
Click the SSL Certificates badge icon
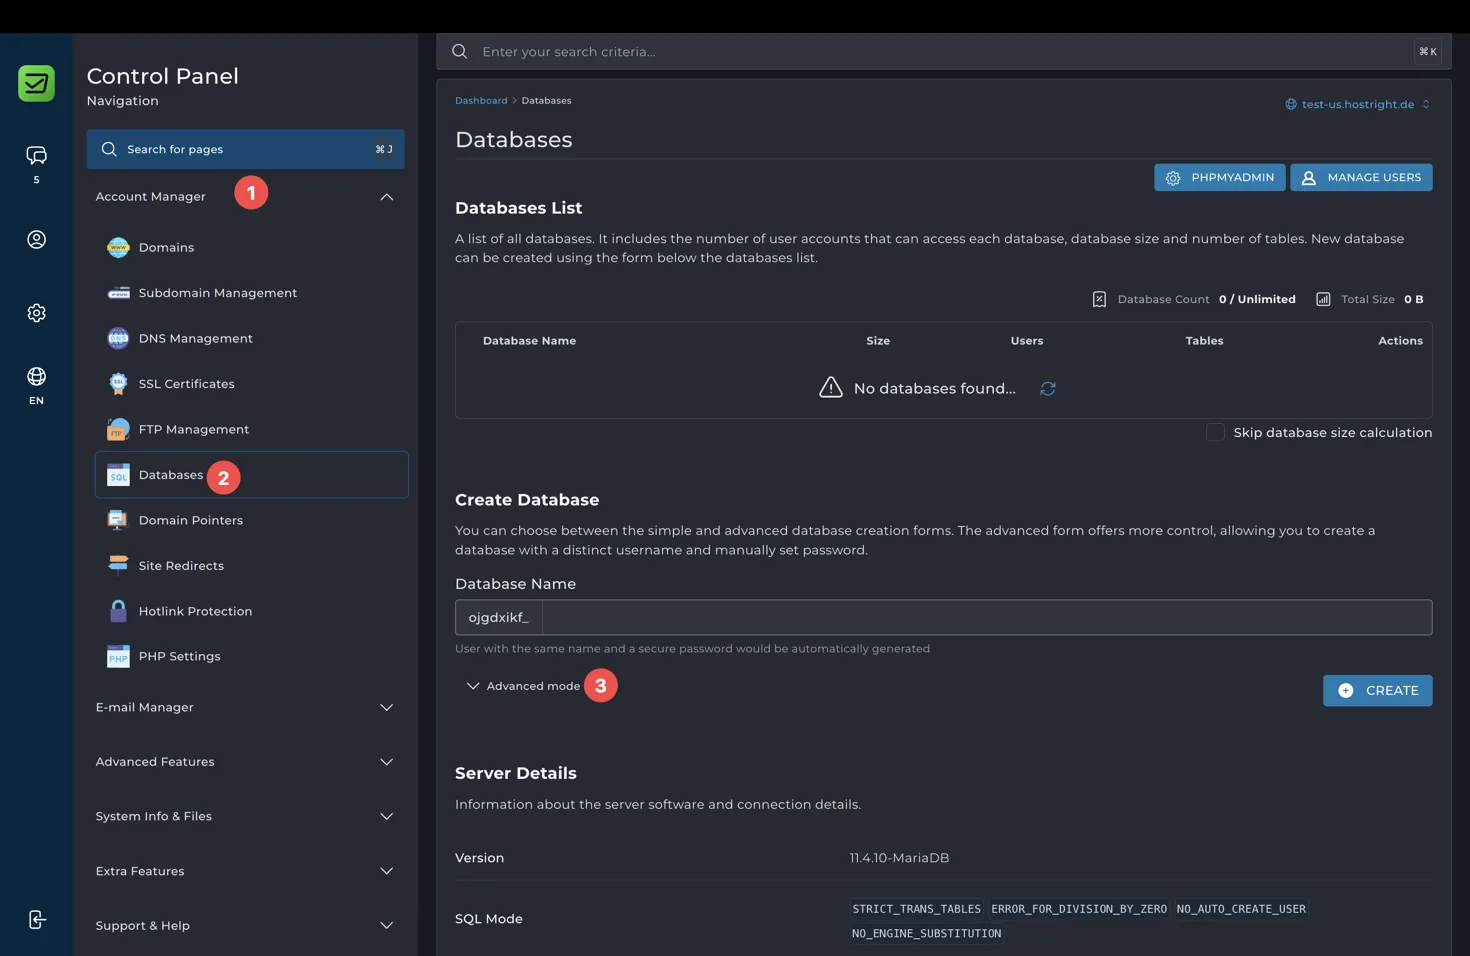pos(118,384)
